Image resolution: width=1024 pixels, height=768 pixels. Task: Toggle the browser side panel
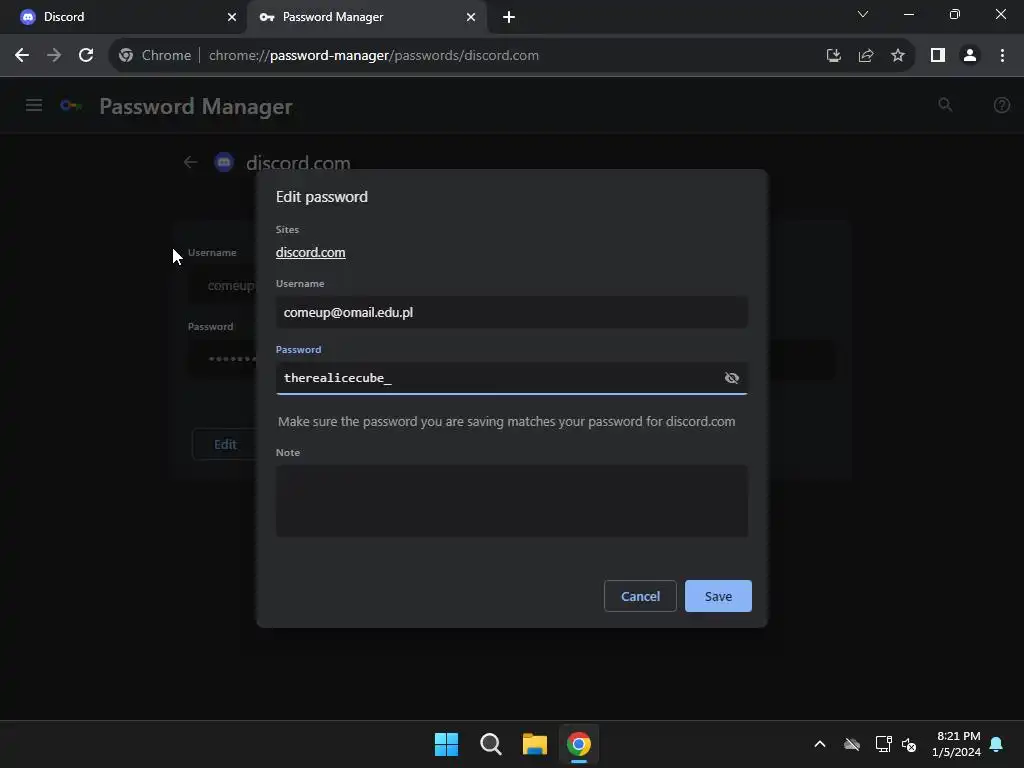(938, 56)
